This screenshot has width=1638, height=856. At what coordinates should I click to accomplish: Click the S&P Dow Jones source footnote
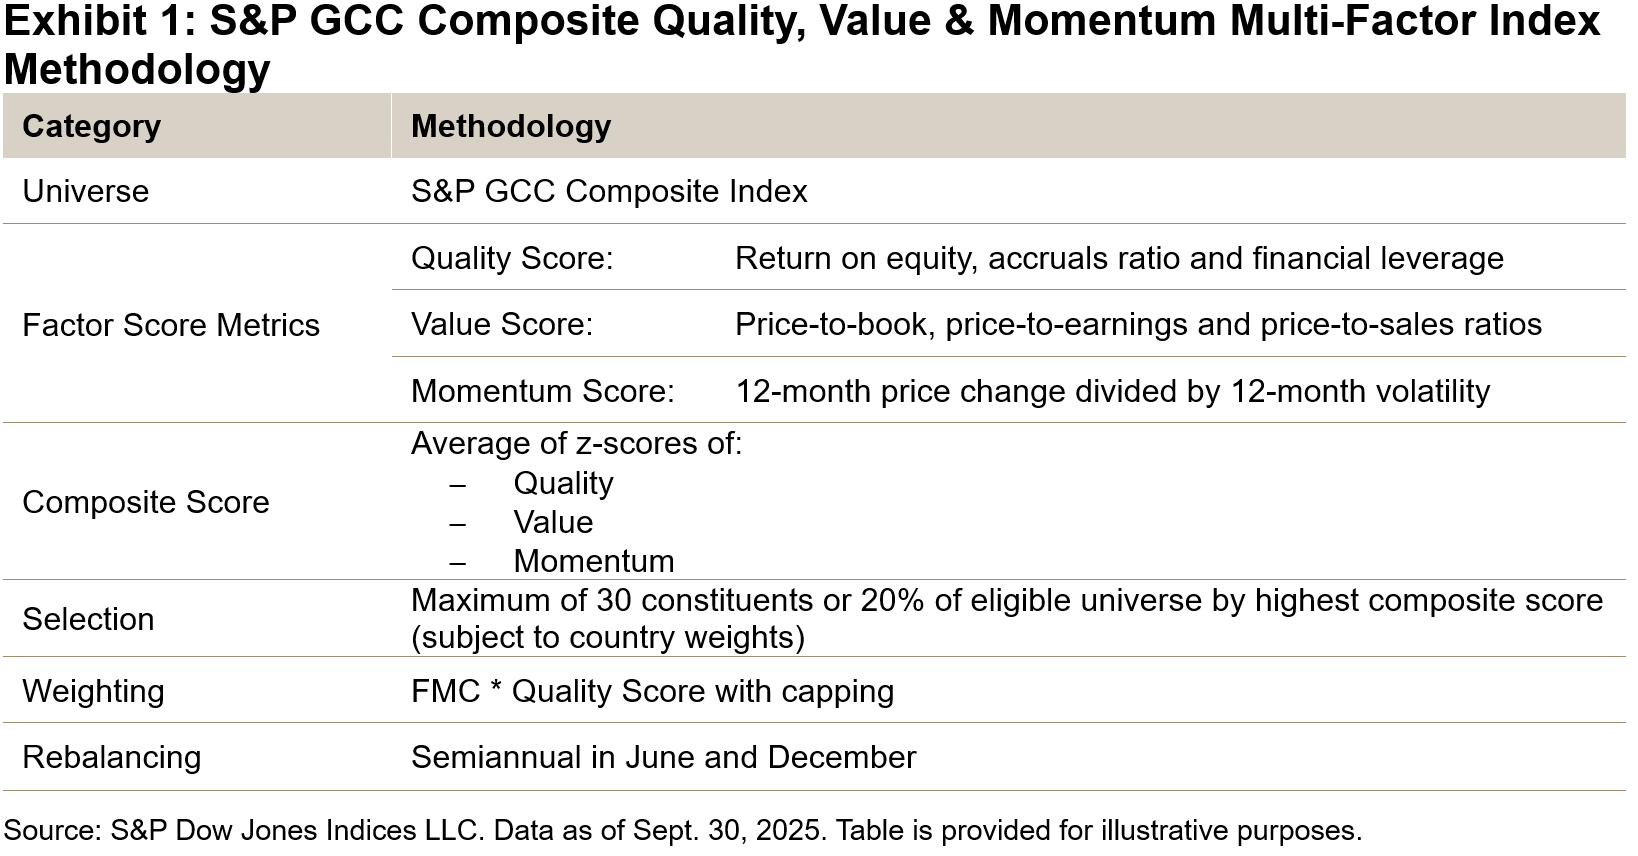[682, 831]
